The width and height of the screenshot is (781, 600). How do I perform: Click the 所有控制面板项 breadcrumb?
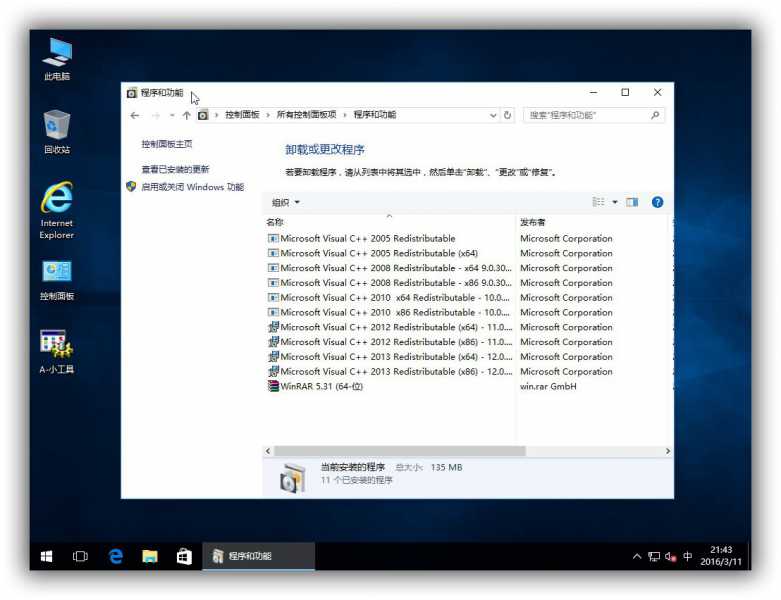coord(306,115)
